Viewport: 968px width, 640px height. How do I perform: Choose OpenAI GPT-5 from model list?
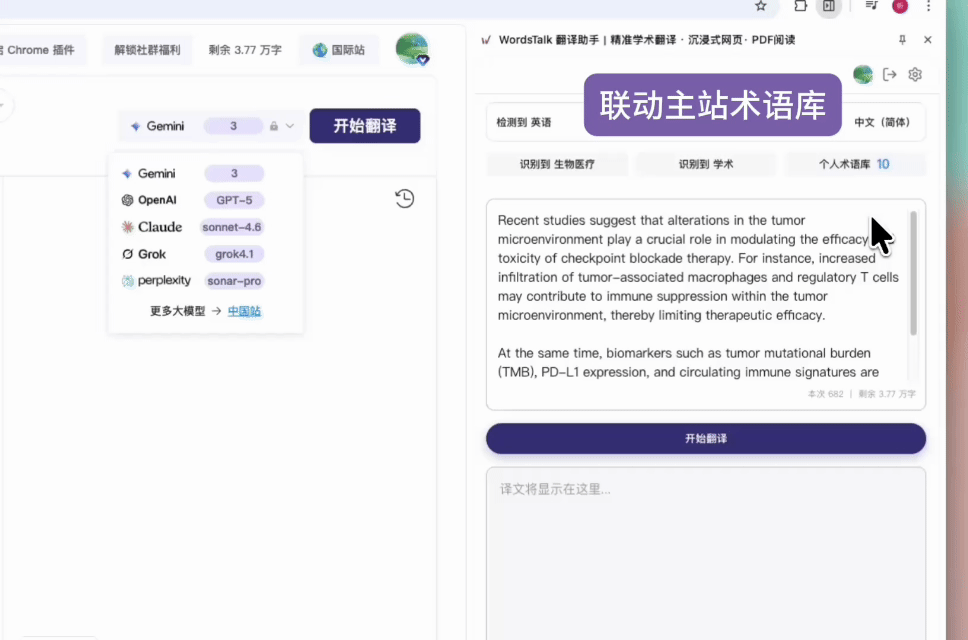point(193,200)
